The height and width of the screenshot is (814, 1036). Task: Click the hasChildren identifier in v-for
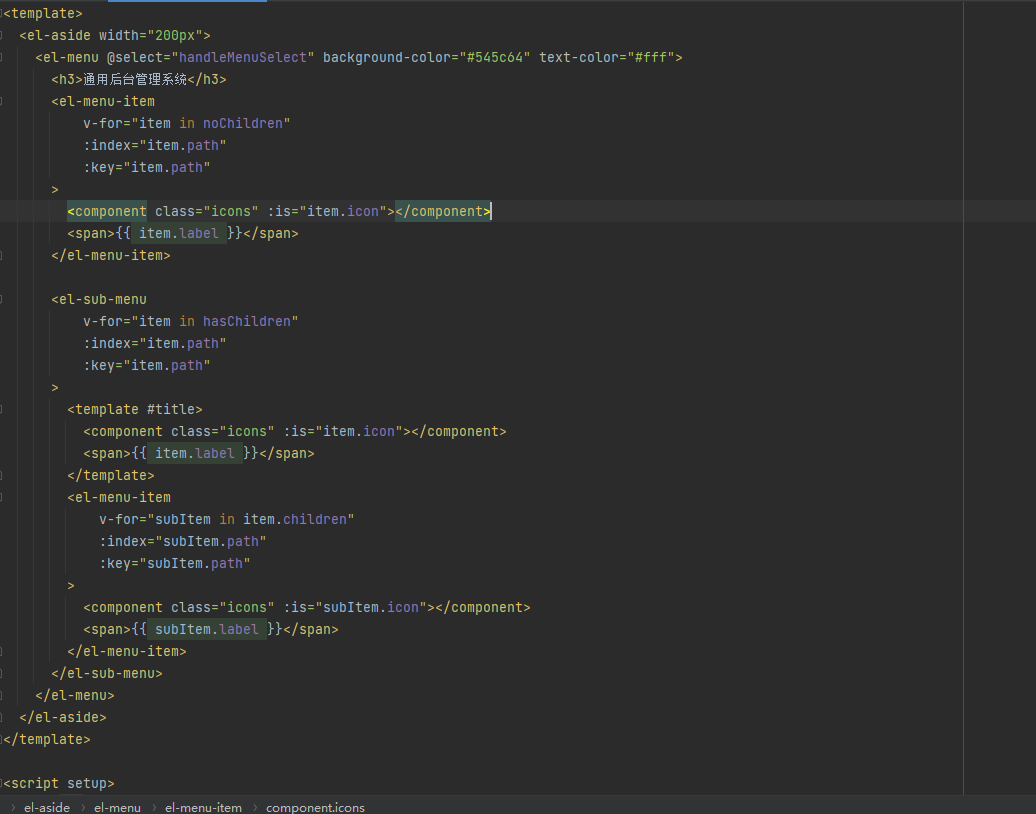click(x=246, y=322)
